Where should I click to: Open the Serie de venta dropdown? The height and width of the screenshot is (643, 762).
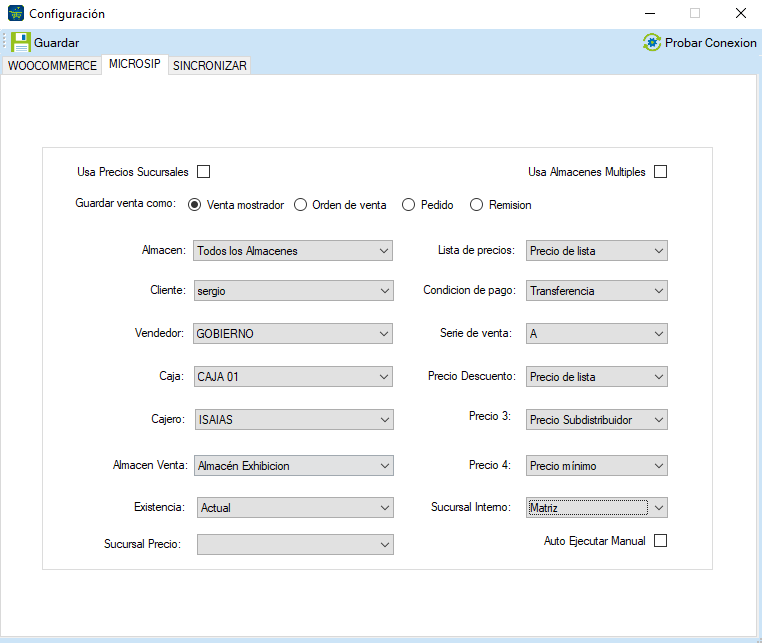pyautogui.click(x=597, y=333)
